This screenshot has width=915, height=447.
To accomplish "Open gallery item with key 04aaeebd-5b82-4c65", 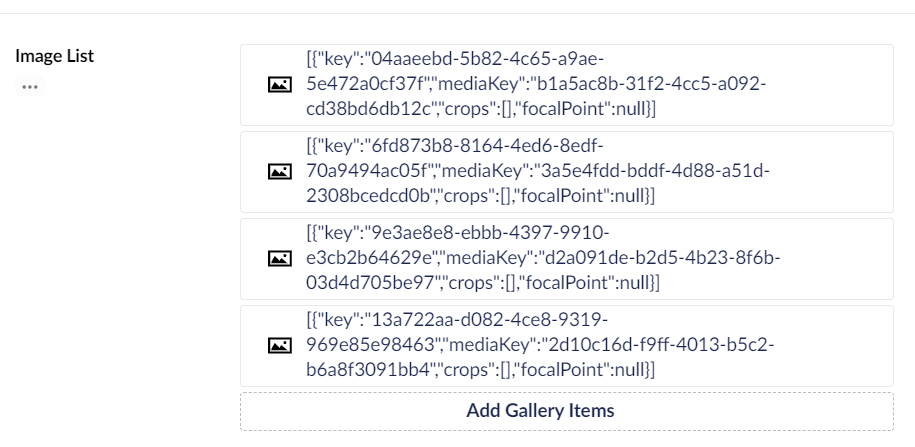I will click(567, 85).
